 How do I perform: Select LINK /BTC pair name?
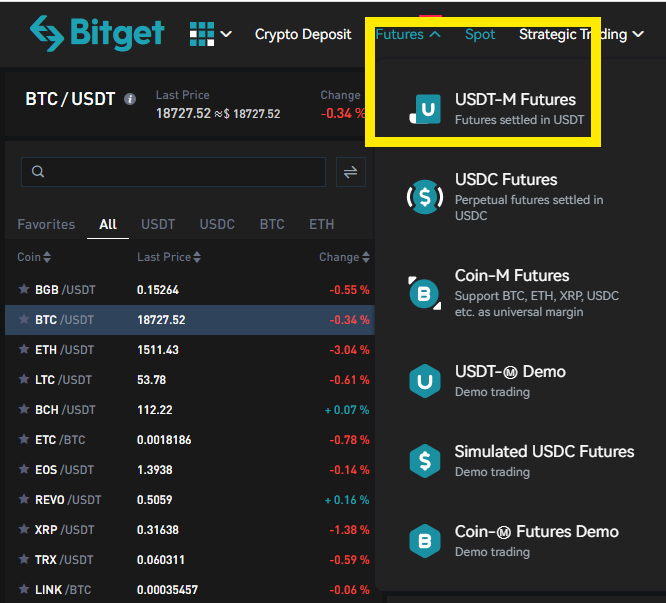(63, 590)
